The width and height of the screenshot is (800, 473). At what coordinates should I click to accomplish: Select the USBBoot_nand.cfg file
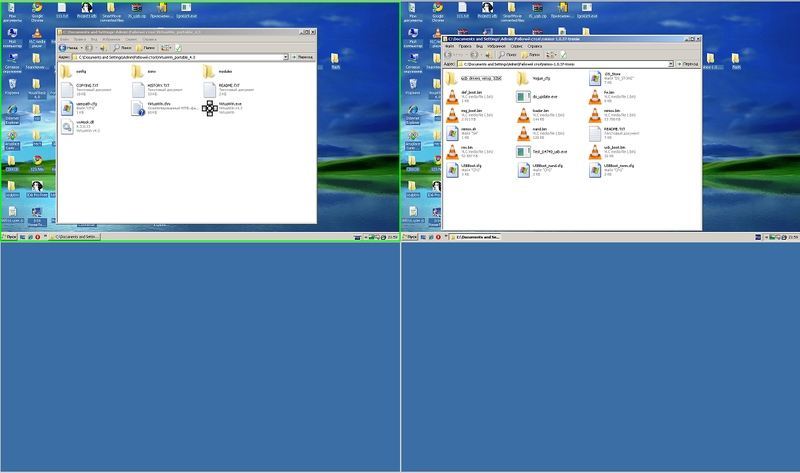point(524,170)
